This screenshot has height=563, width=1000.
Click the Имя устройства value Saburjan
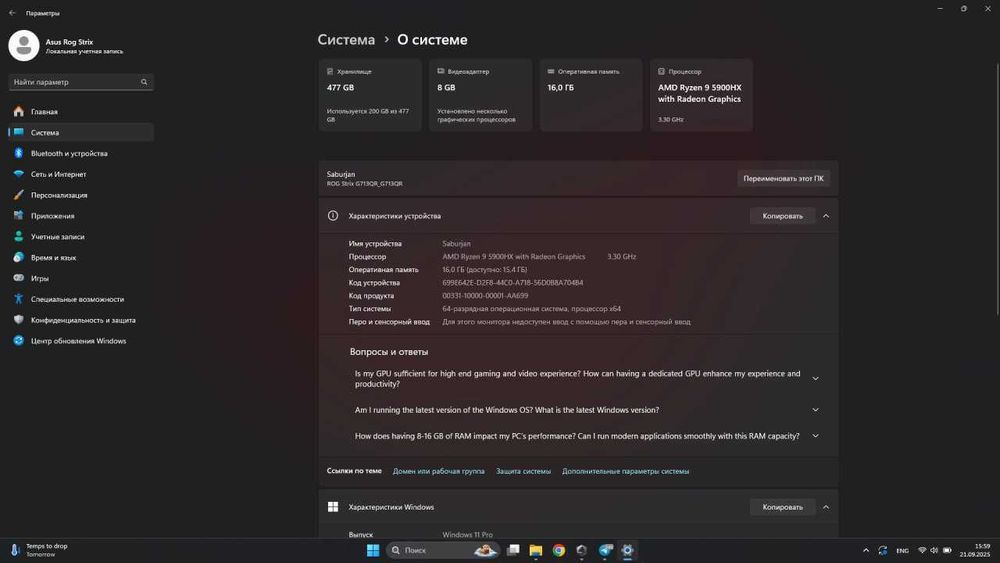pyautogui.click(x=457, y=244)
